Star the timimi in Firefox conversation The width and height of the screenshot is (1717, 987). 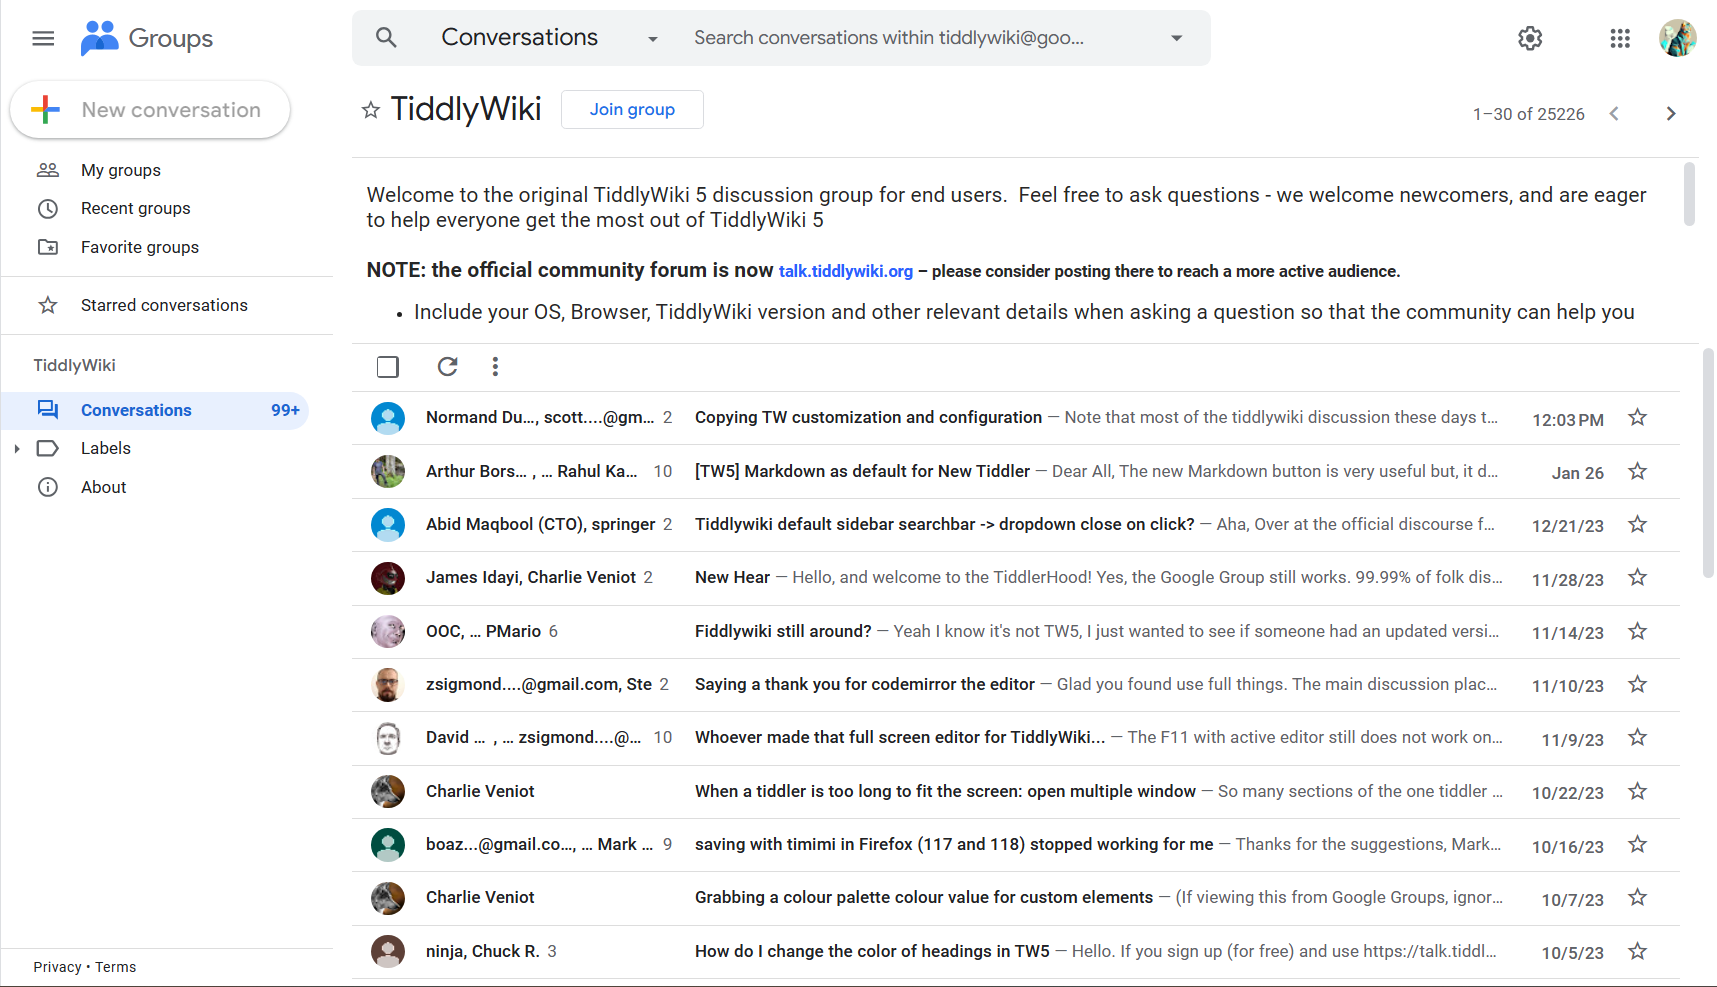tap(1637, 844)
